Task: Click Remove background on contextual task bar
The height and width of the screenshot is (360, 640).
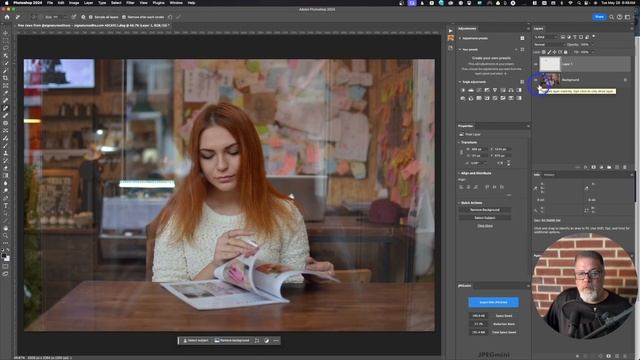Action: [x=232, y=340]
